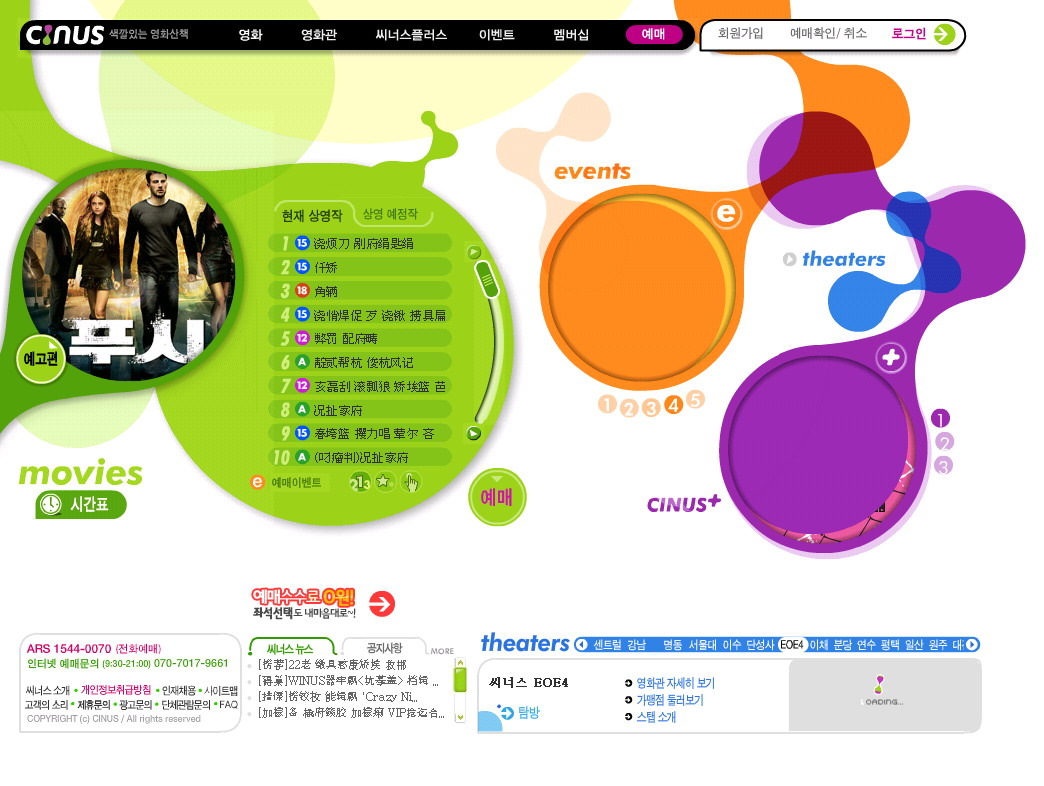Select the 18-rated movie ranked 3
This screenshot has width=1044, height=786.
click(x=360, y=291)
